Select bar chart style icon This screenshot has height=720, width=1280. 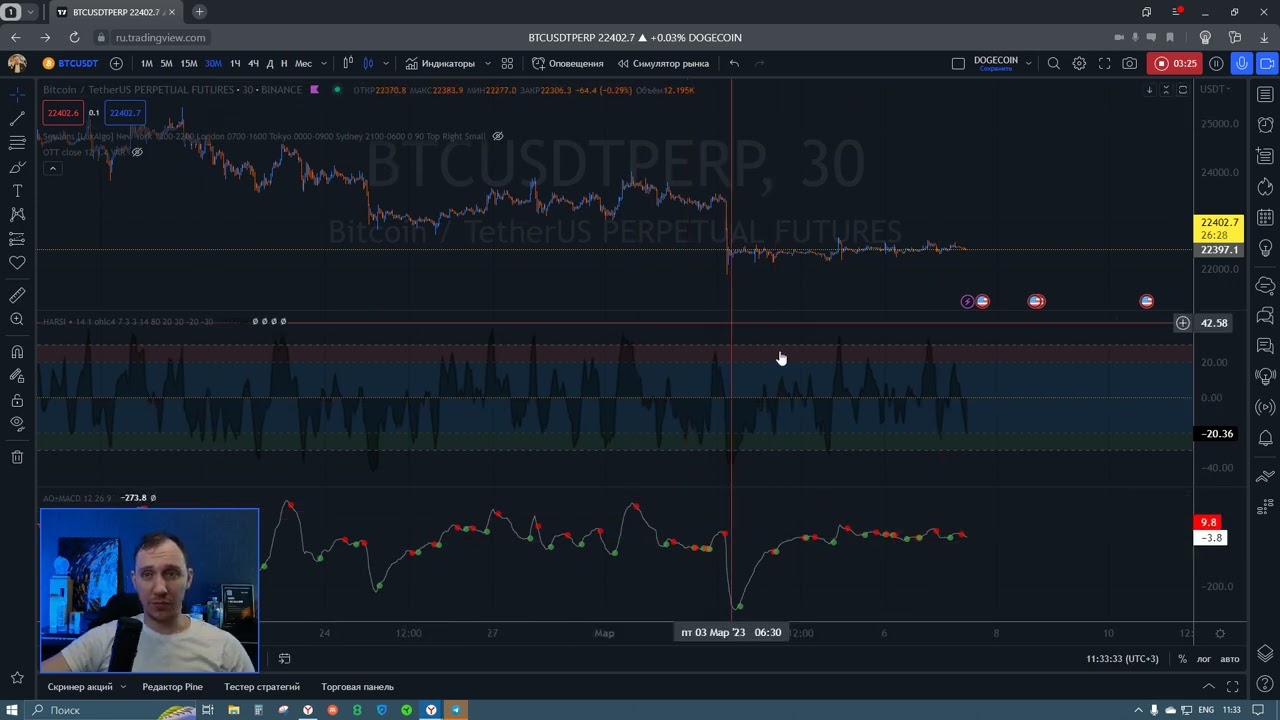348,63
